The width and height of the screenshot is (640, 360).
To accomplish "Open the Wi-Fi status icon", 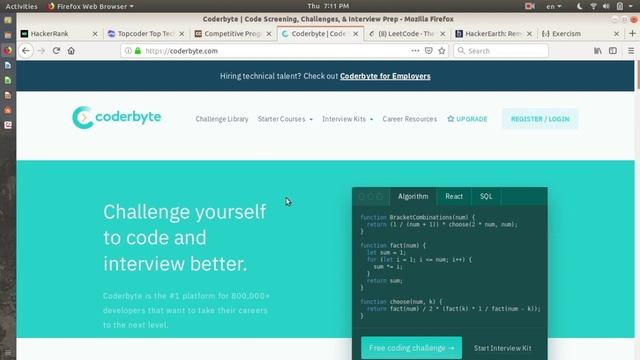I will point(593,6).
